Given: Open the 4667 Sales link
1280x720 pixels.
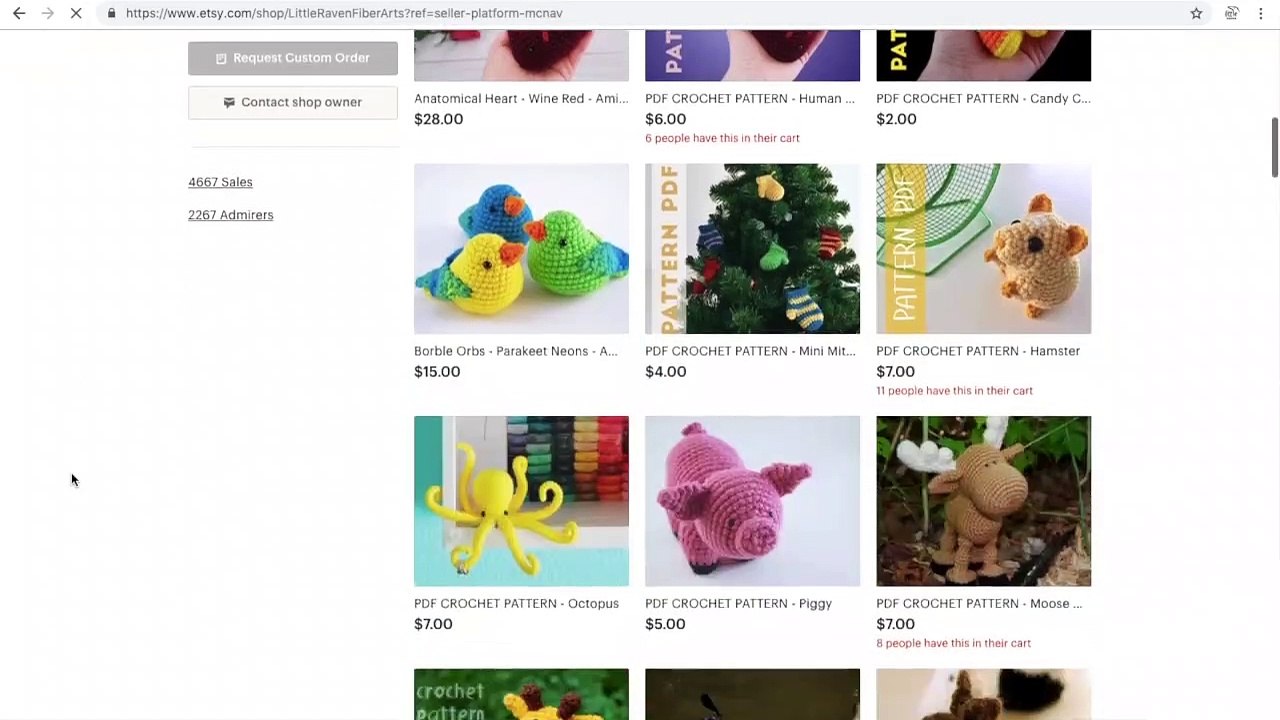Looking at the screenshot, I should (220, 182).
